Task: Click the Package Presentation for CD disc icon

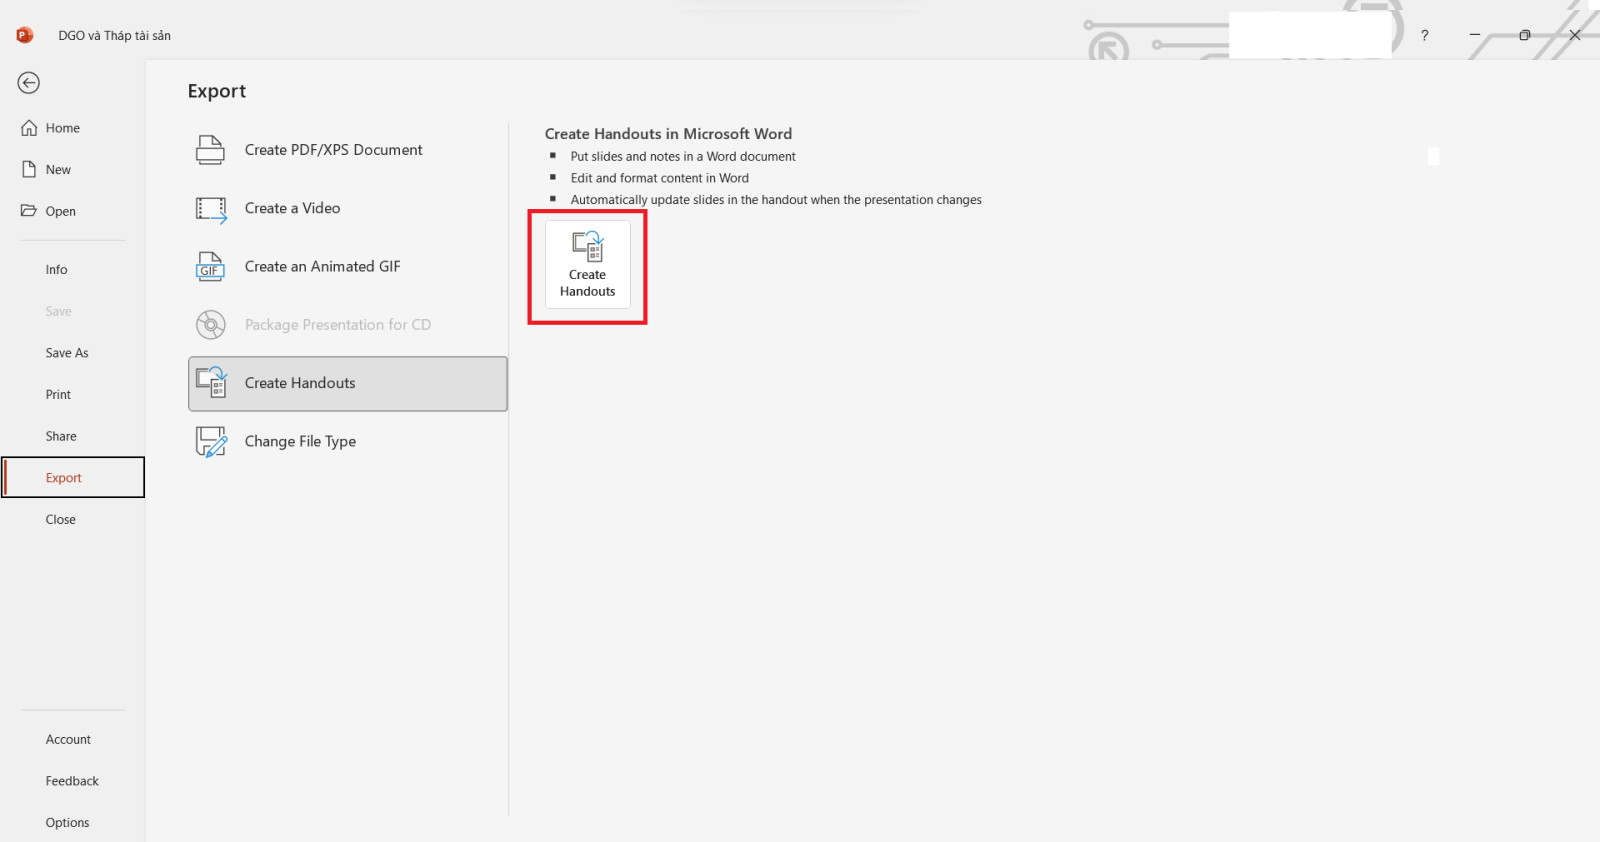Action: point(210,325)
